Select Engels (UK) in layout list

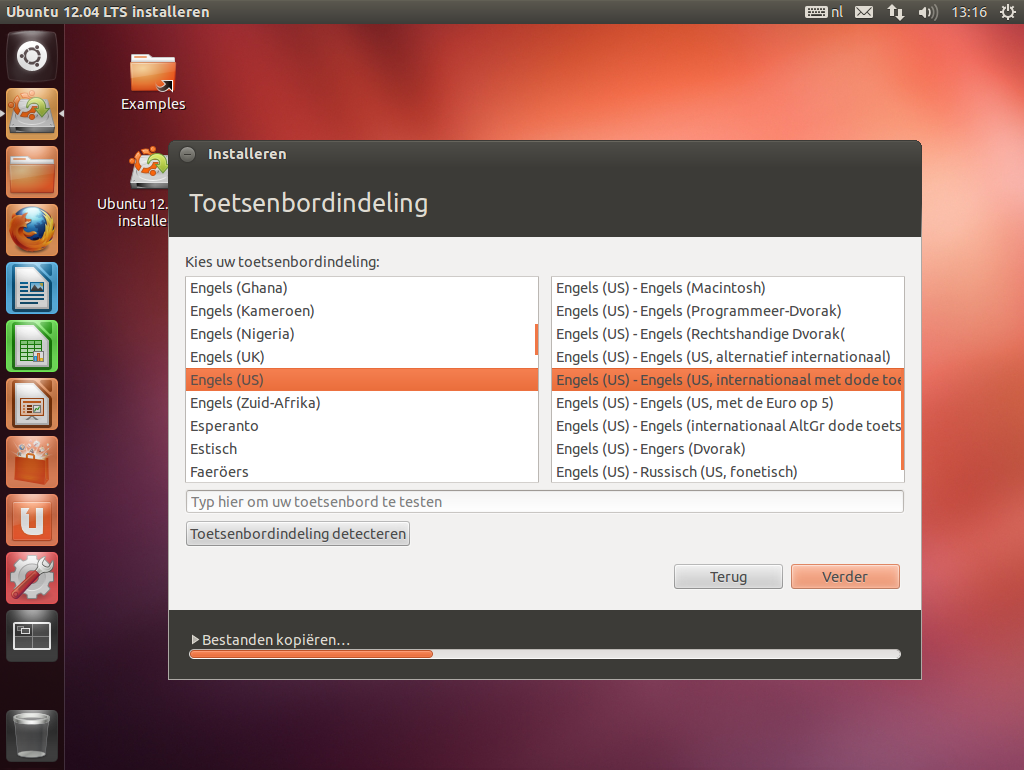(227, 357)
